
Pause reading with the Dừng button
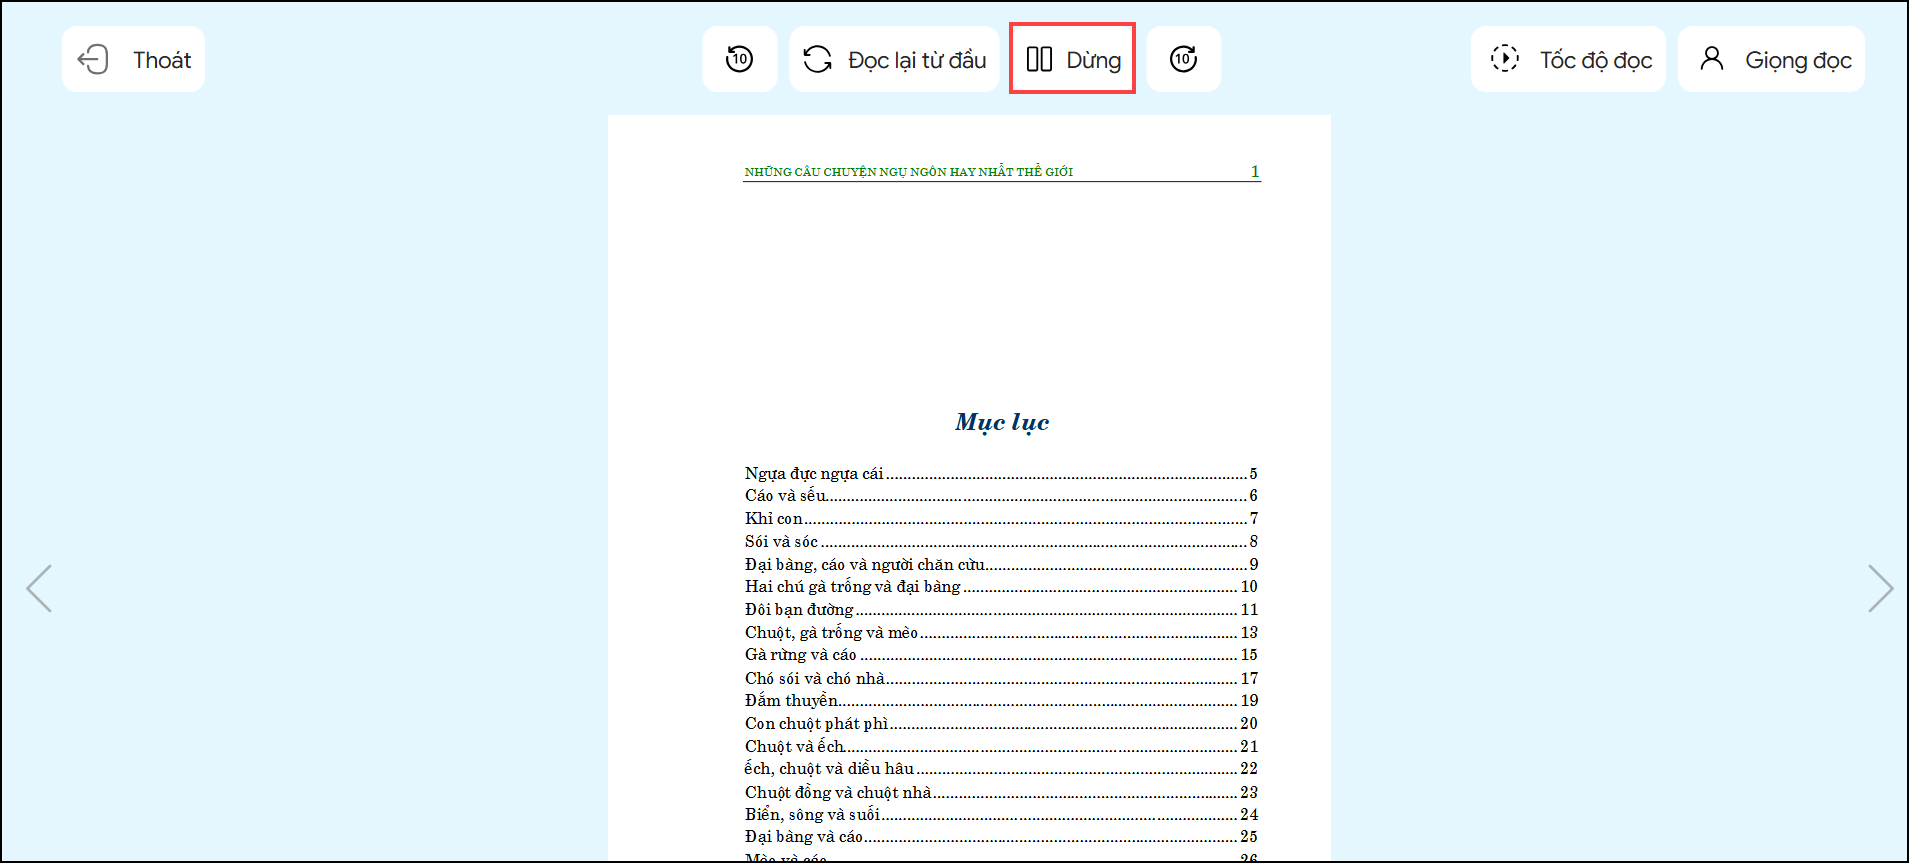click(x=1072, y=60)
